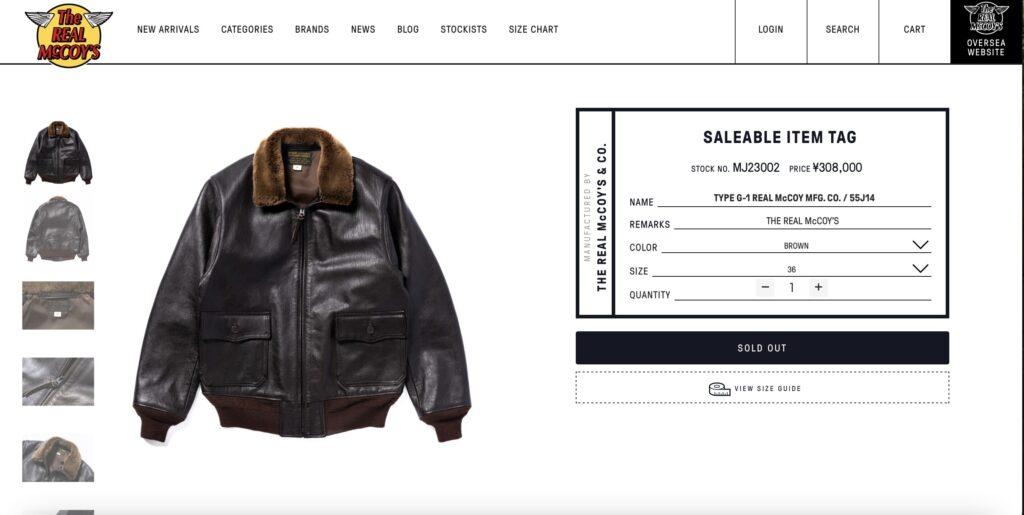Open the Size Chart page

[533, 29]
